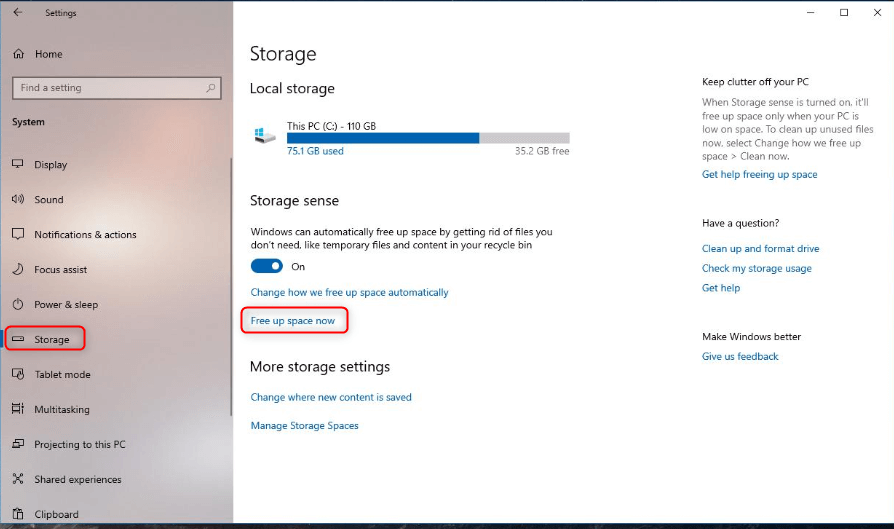
Task: Go to Shared experiences settings
Action: 77,480
